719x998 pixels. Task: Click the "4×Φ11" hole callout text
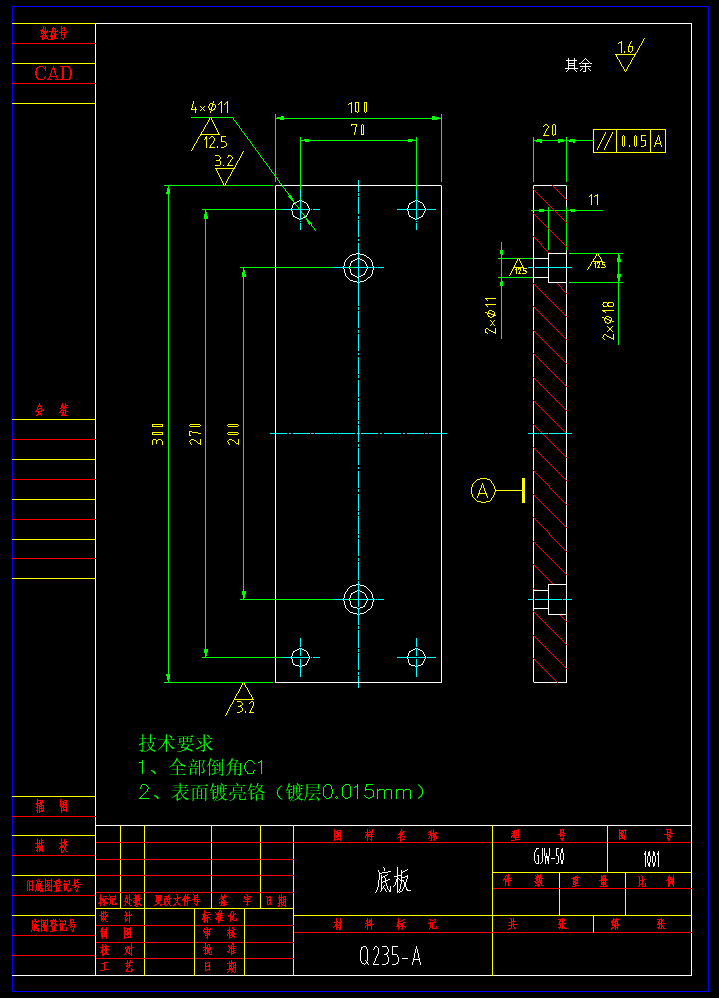click(x=210, y=108)
